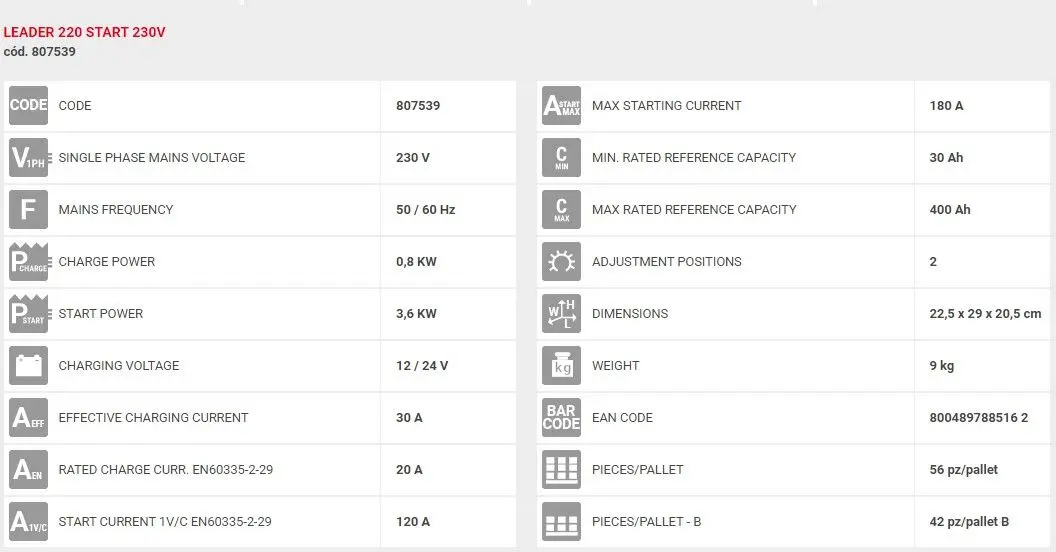
Task: Click the product code 807539 value cell
Action: [x=418, y=105]
